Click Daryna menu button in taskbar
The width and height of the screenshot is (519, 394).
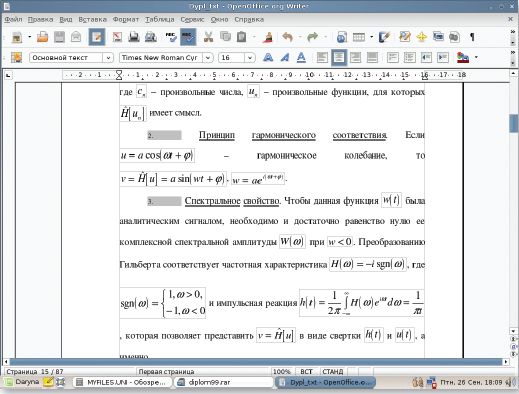point(22,382)
